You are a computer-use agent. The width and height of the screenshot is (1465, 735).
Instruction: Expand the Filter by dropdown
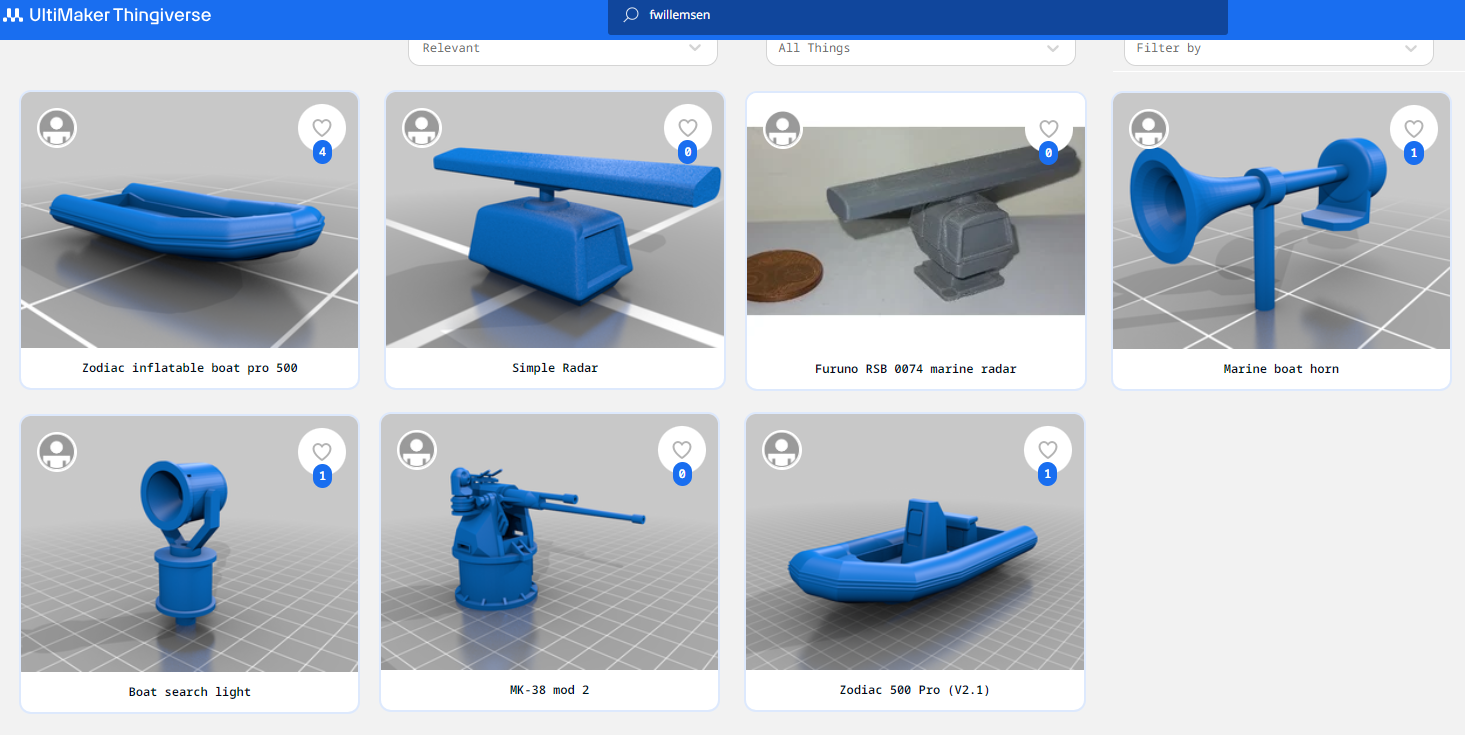pos(1279,48)
